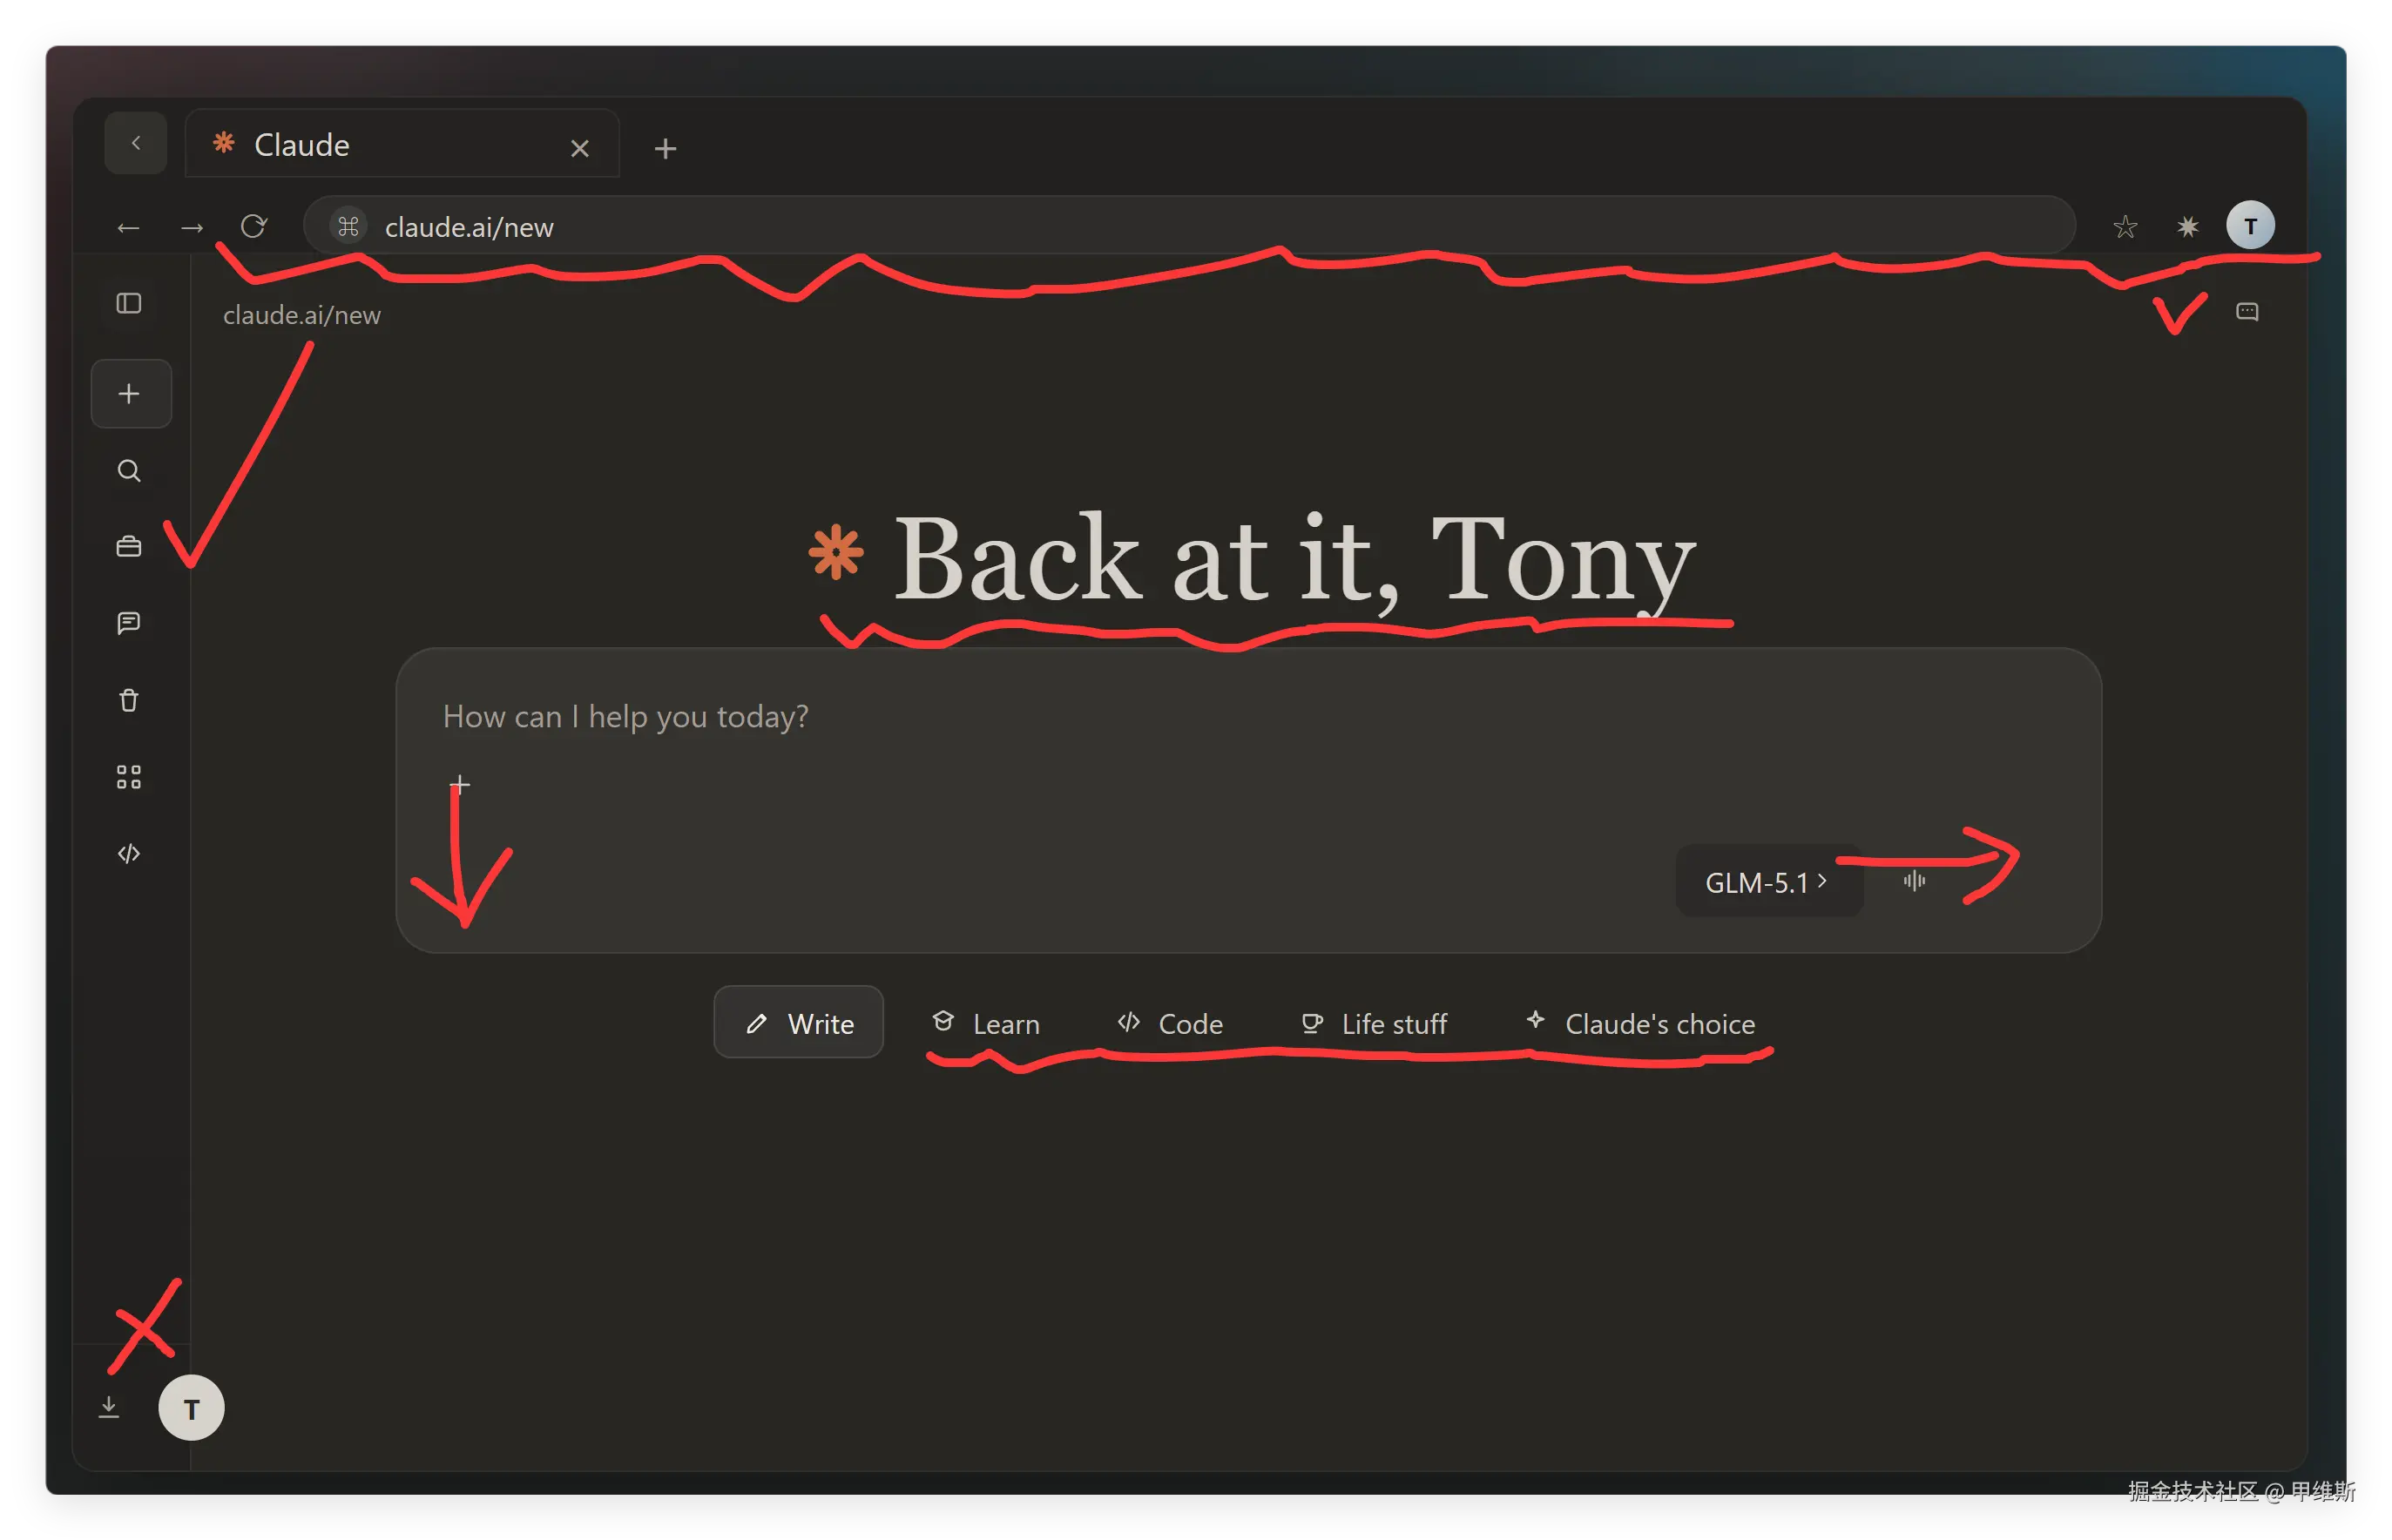Open the Projects briefcase icon
The width and height of the screenshot is (2392, 1540).
pos(129,547)
